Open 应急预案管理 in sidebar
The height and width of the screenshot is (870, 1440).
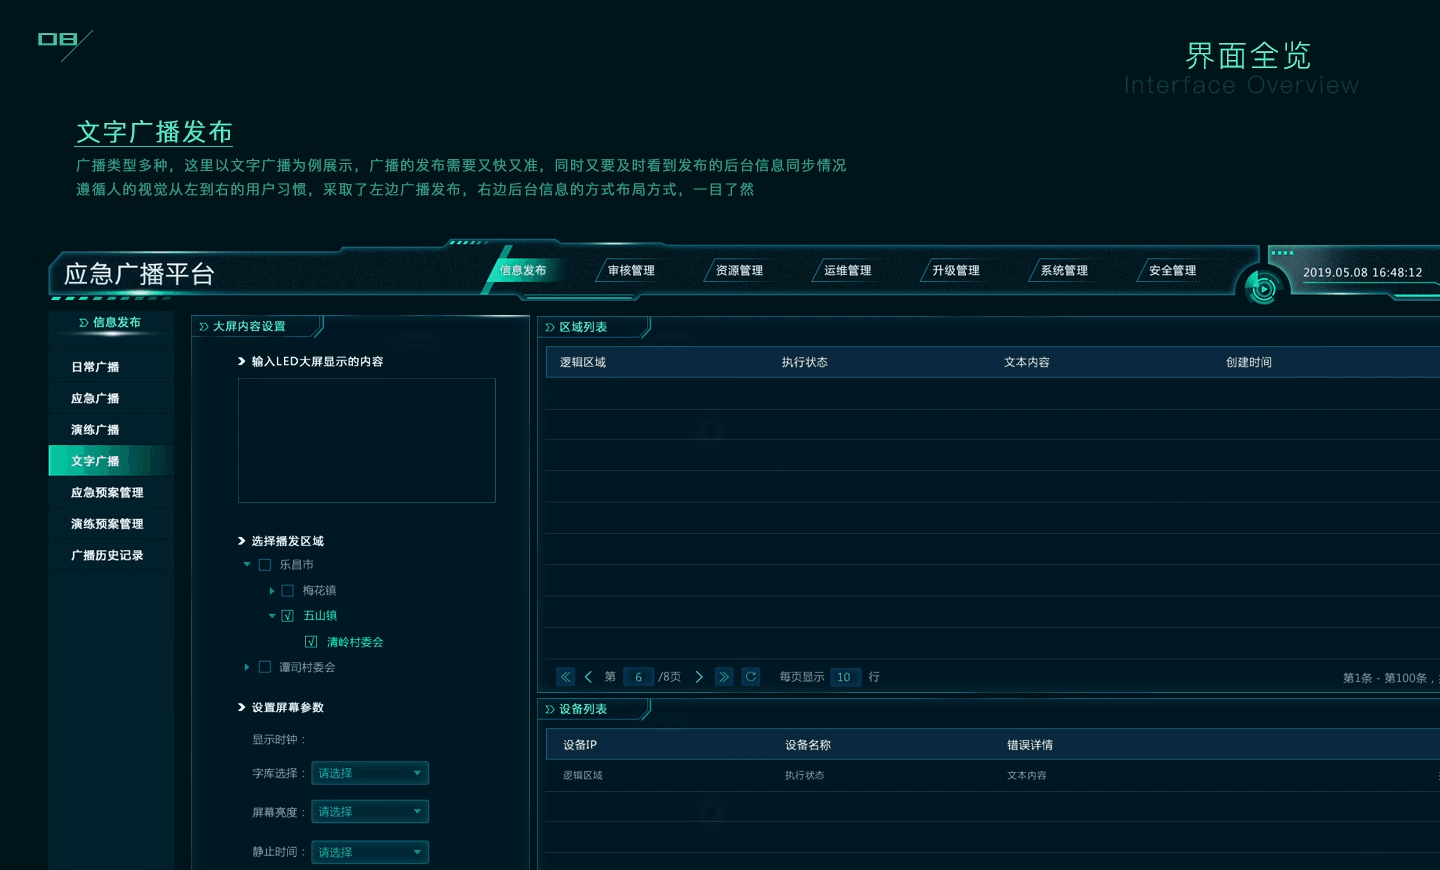[111, 493]
